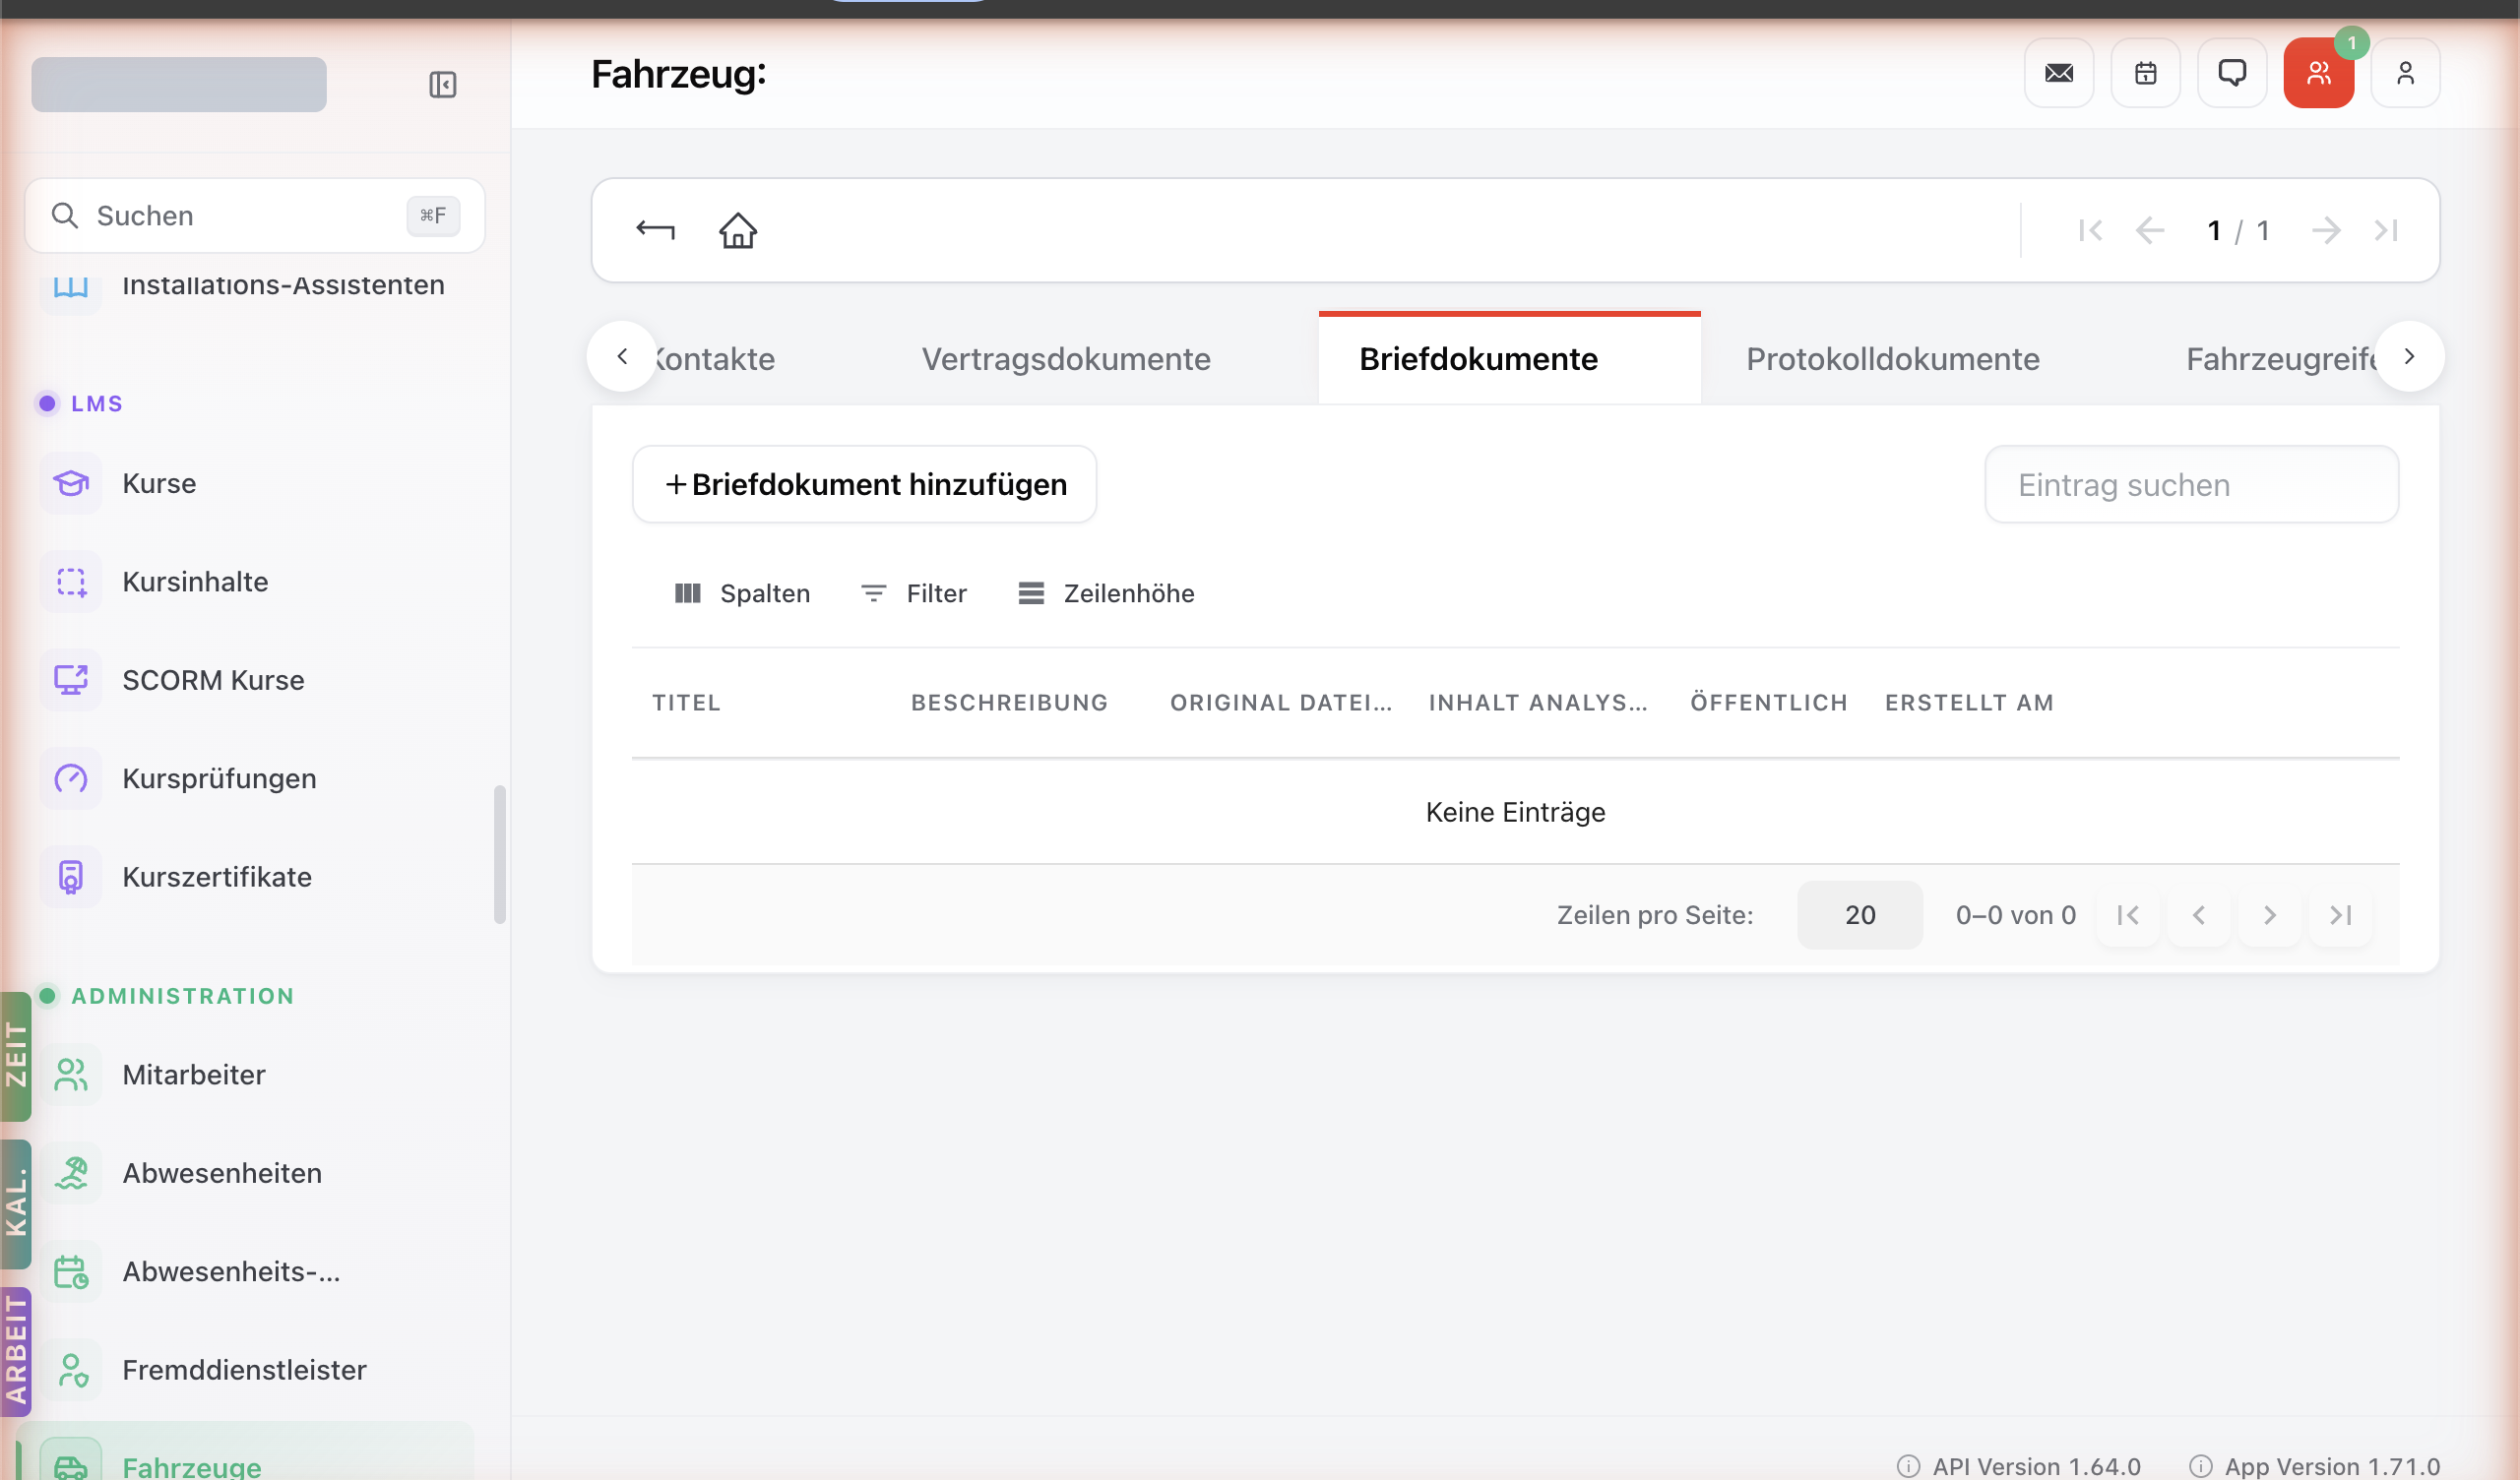Sort by the TITEL column header

pyautogui.click(x=686, y=702)
